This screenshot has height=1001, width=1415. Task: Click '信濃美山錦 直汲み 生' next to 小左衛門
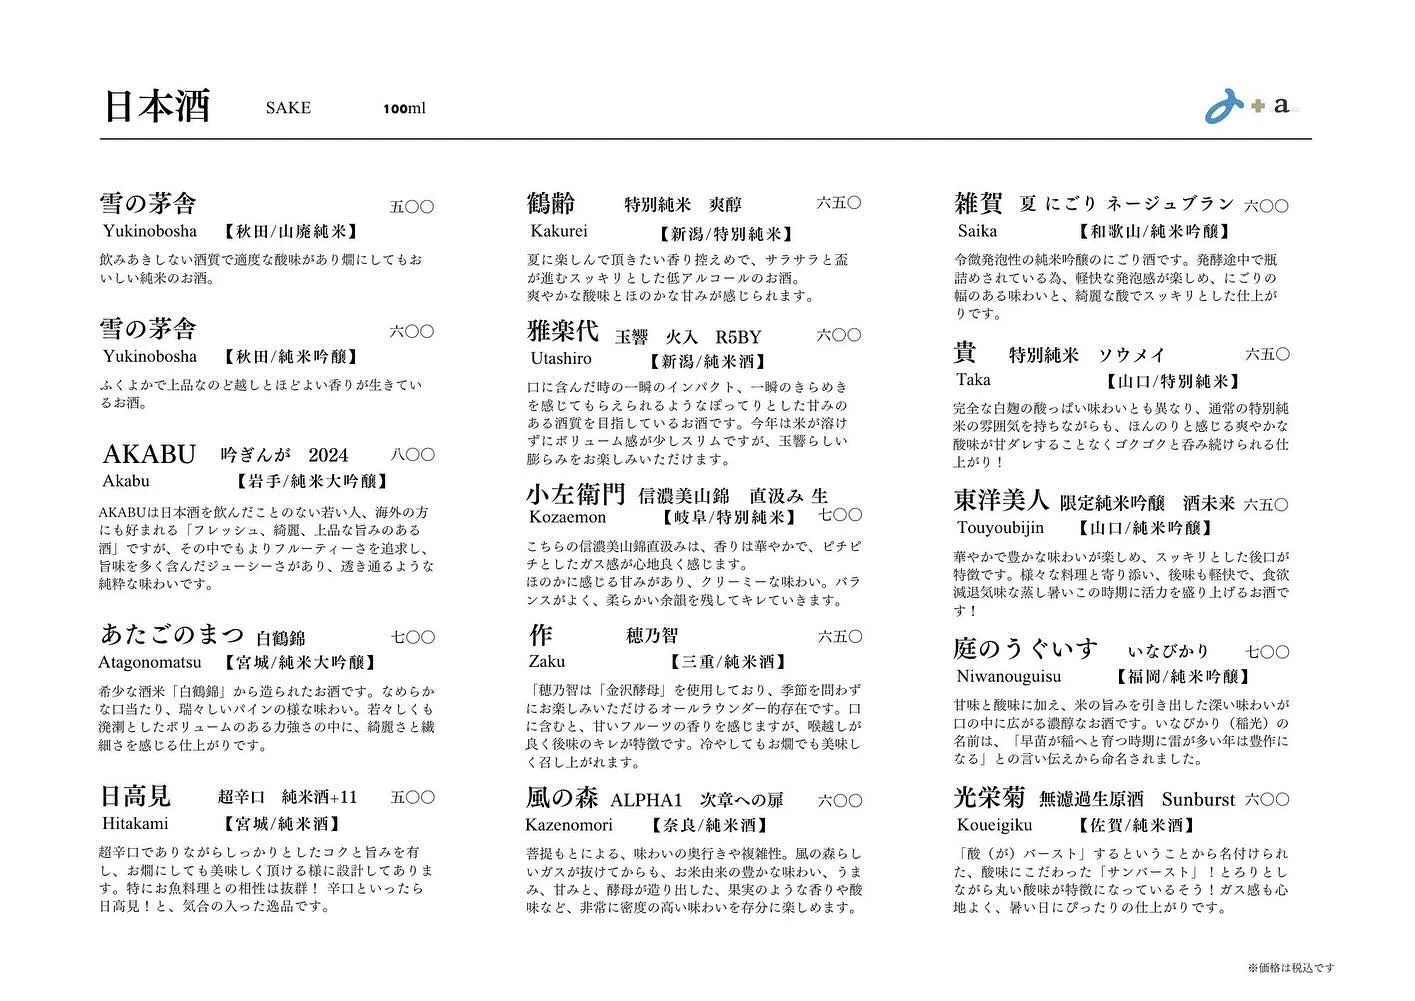coord(734,496)
